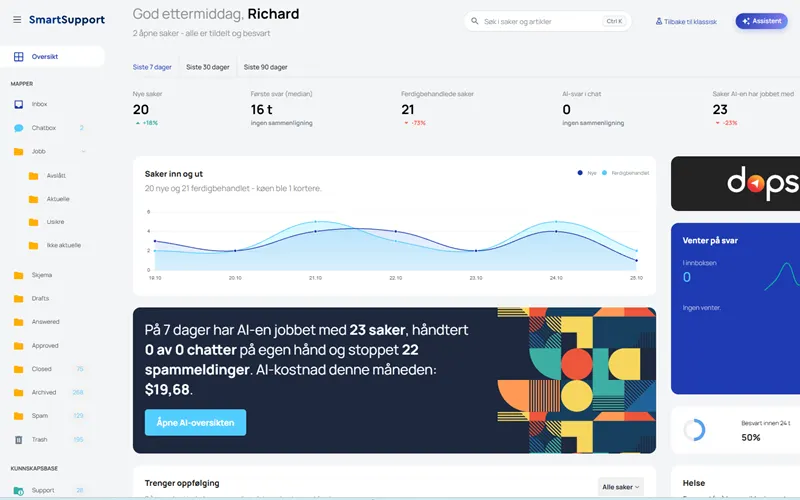Click the 24.10 date label on chart

click(x=556, y=278)
